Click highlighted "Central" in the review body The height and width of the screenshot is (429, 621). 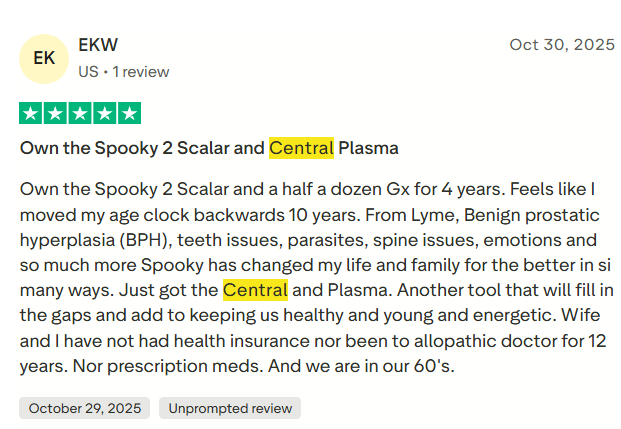click(x=255, y=291)
